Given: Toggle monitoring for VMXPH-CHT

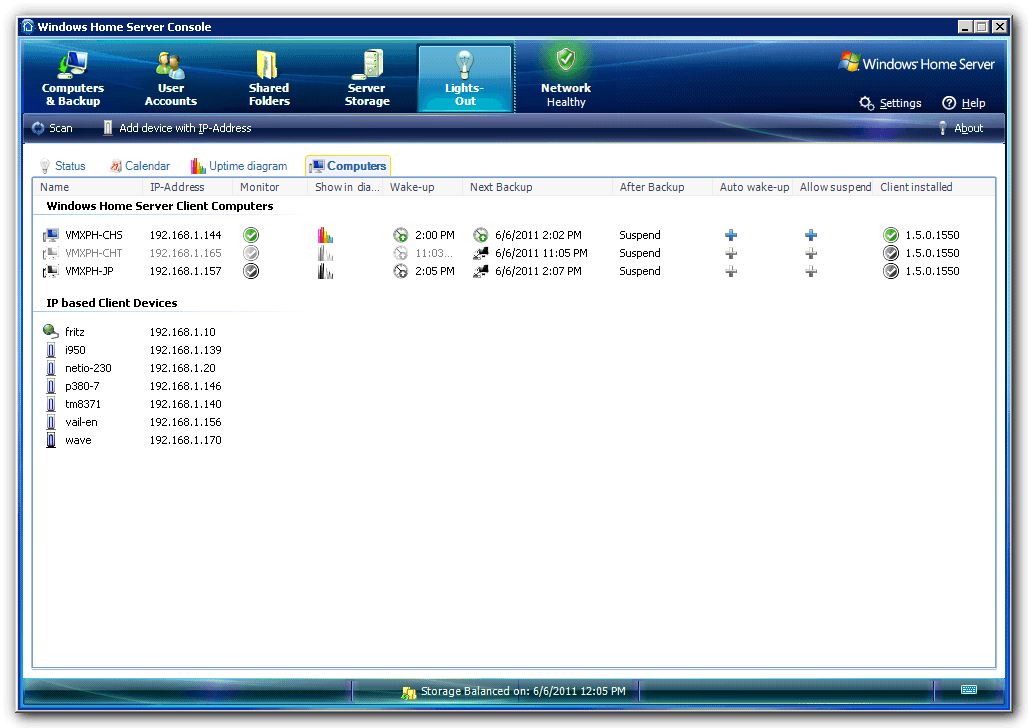Looking at the screenshot, I should pos(251,253).
